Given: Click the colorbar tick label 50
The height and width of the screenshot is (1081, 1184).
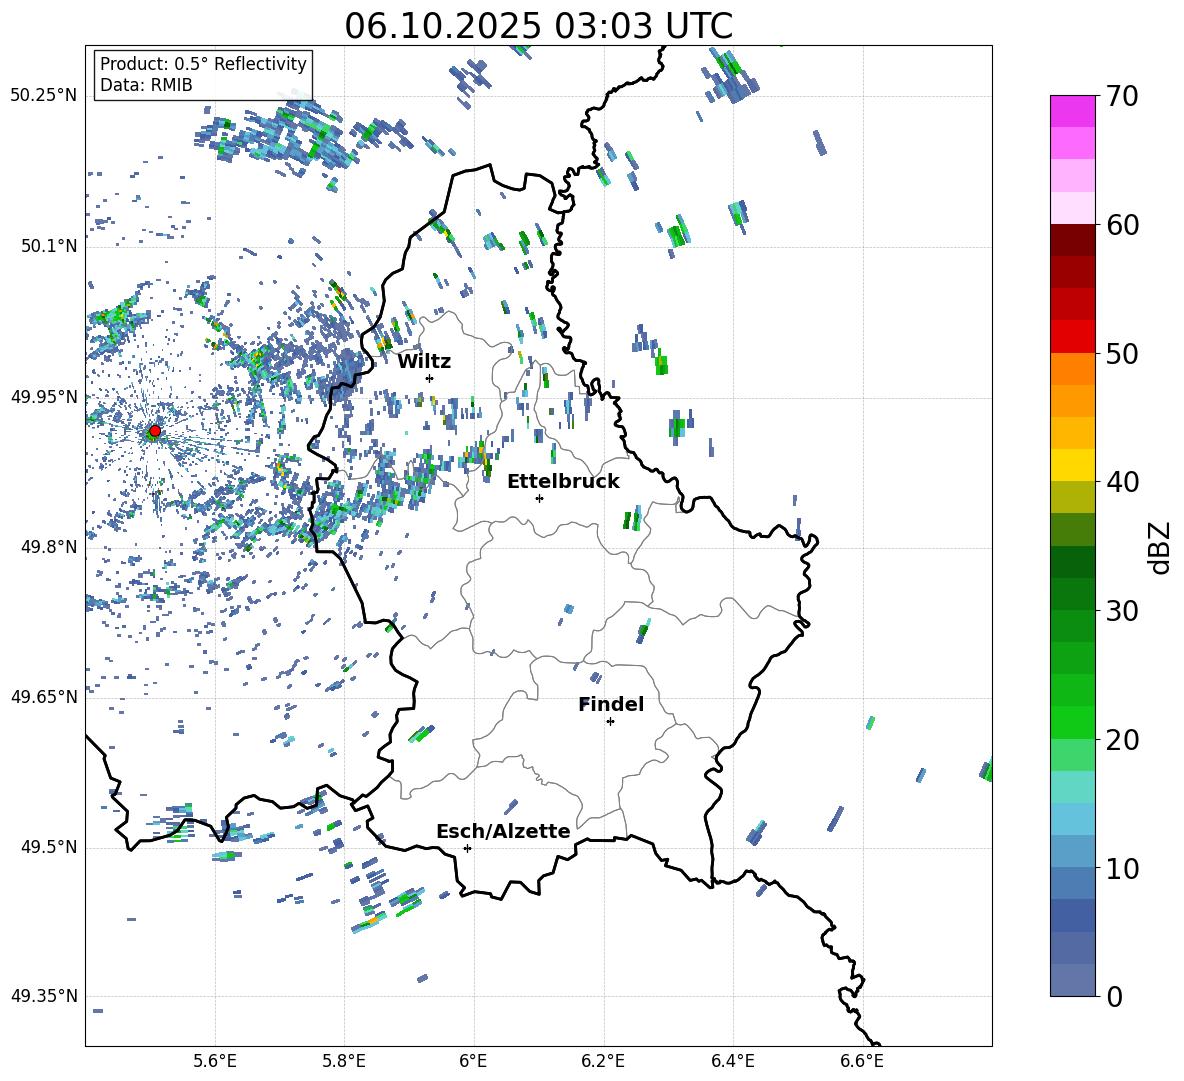Looking at the screenshot, I should tap(1123, 354).
